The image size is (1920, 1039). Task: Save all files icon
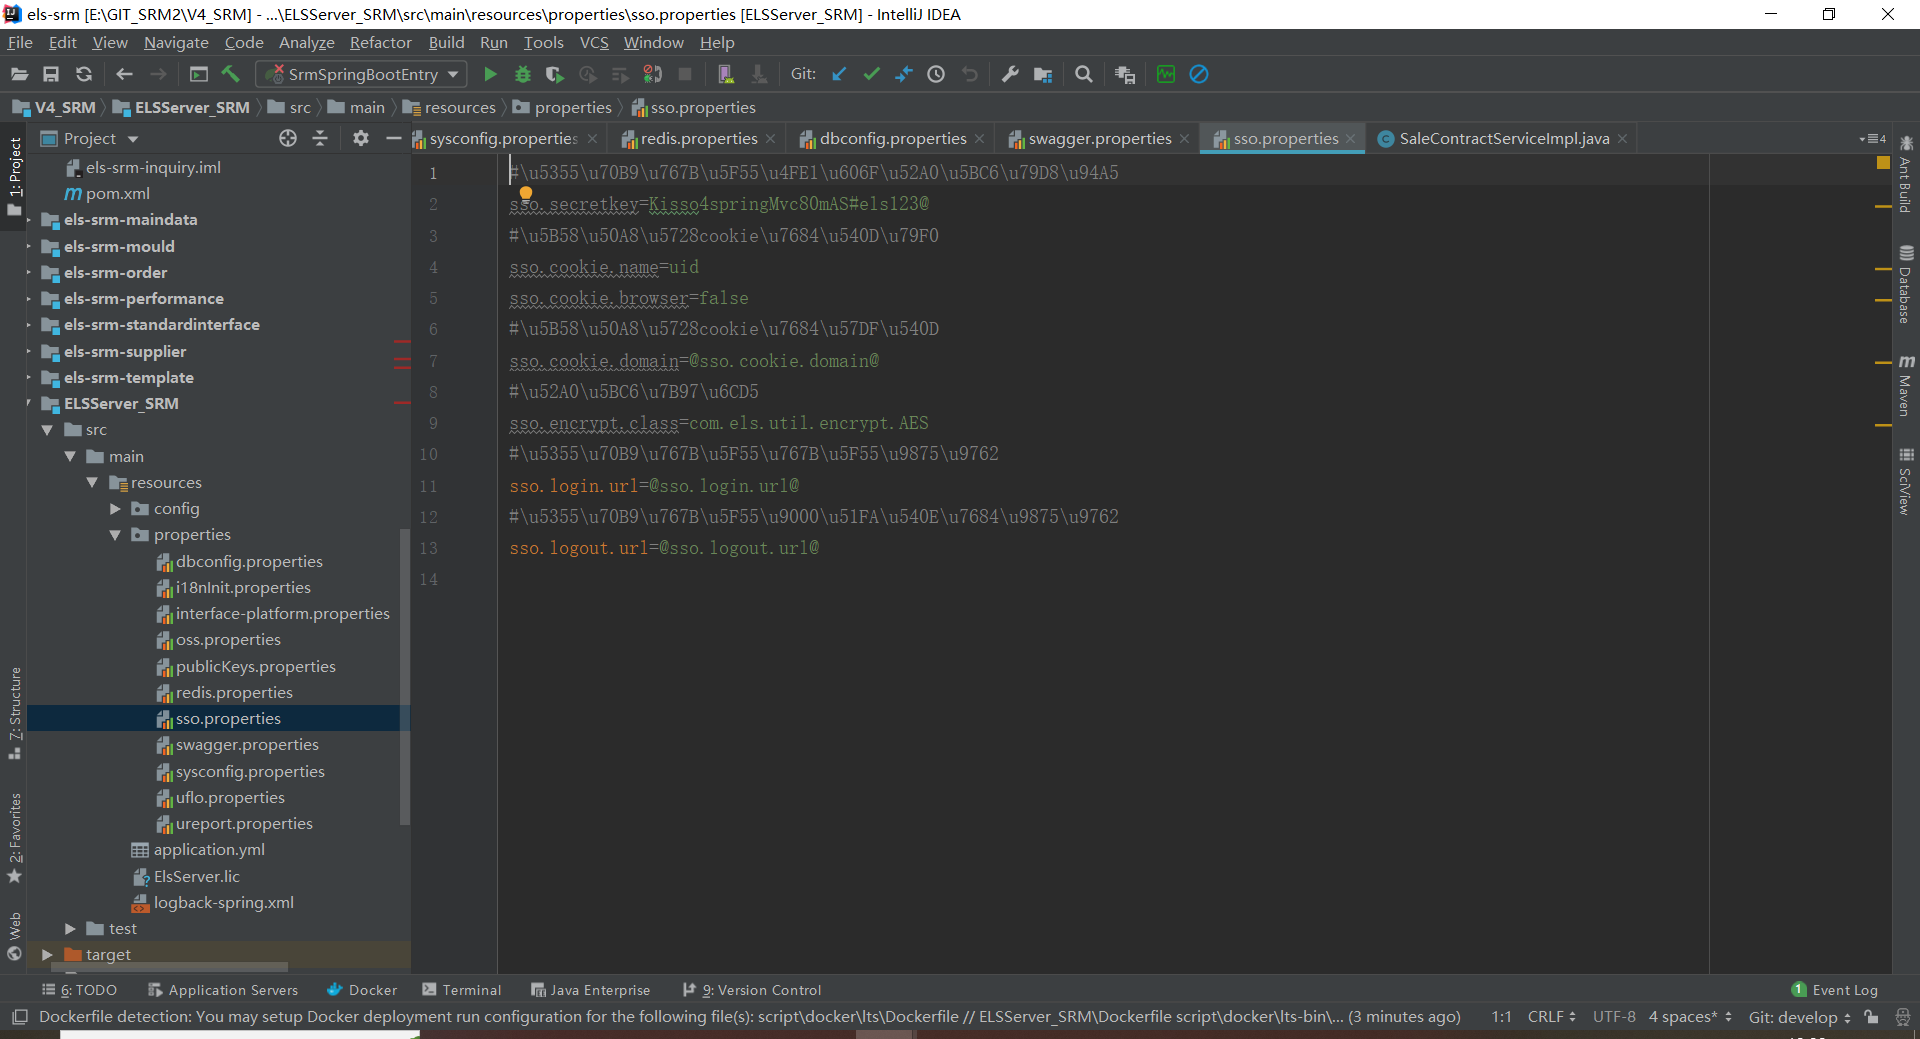tap(51, 74)
